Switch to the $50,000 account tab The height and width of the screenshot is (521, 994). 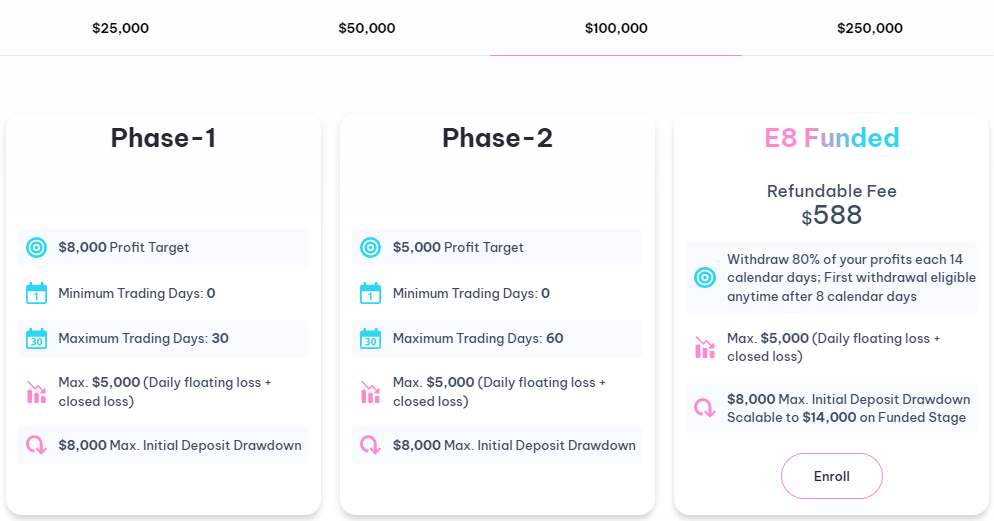(366, 28)
